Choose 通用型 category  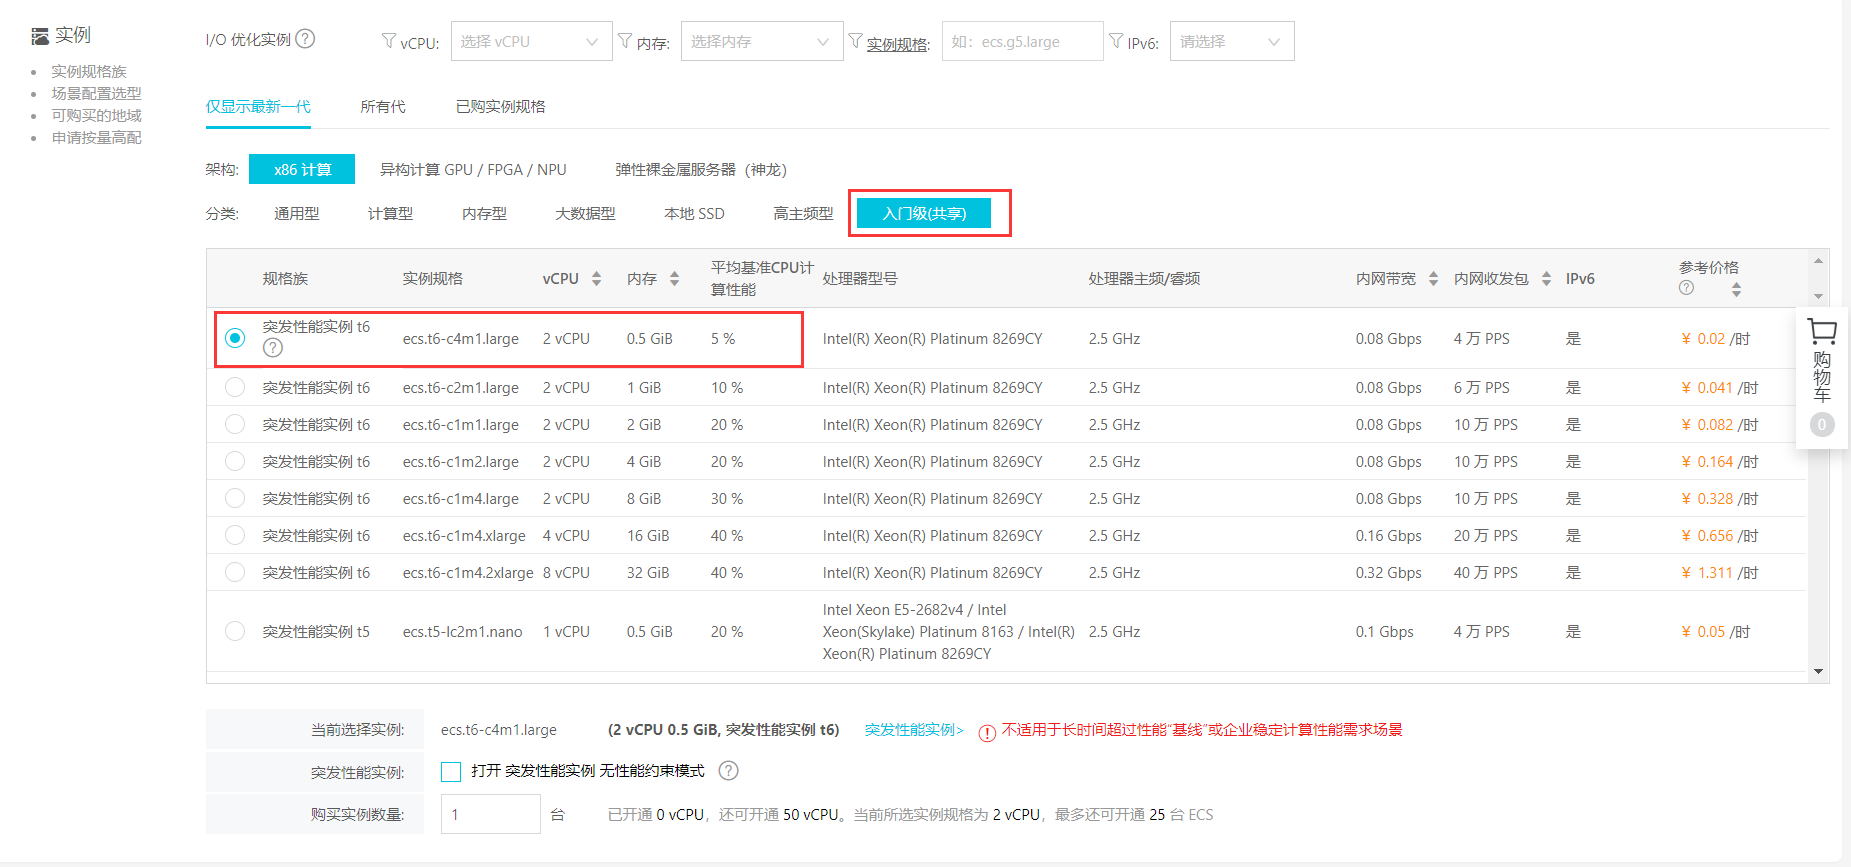[297, 214]
